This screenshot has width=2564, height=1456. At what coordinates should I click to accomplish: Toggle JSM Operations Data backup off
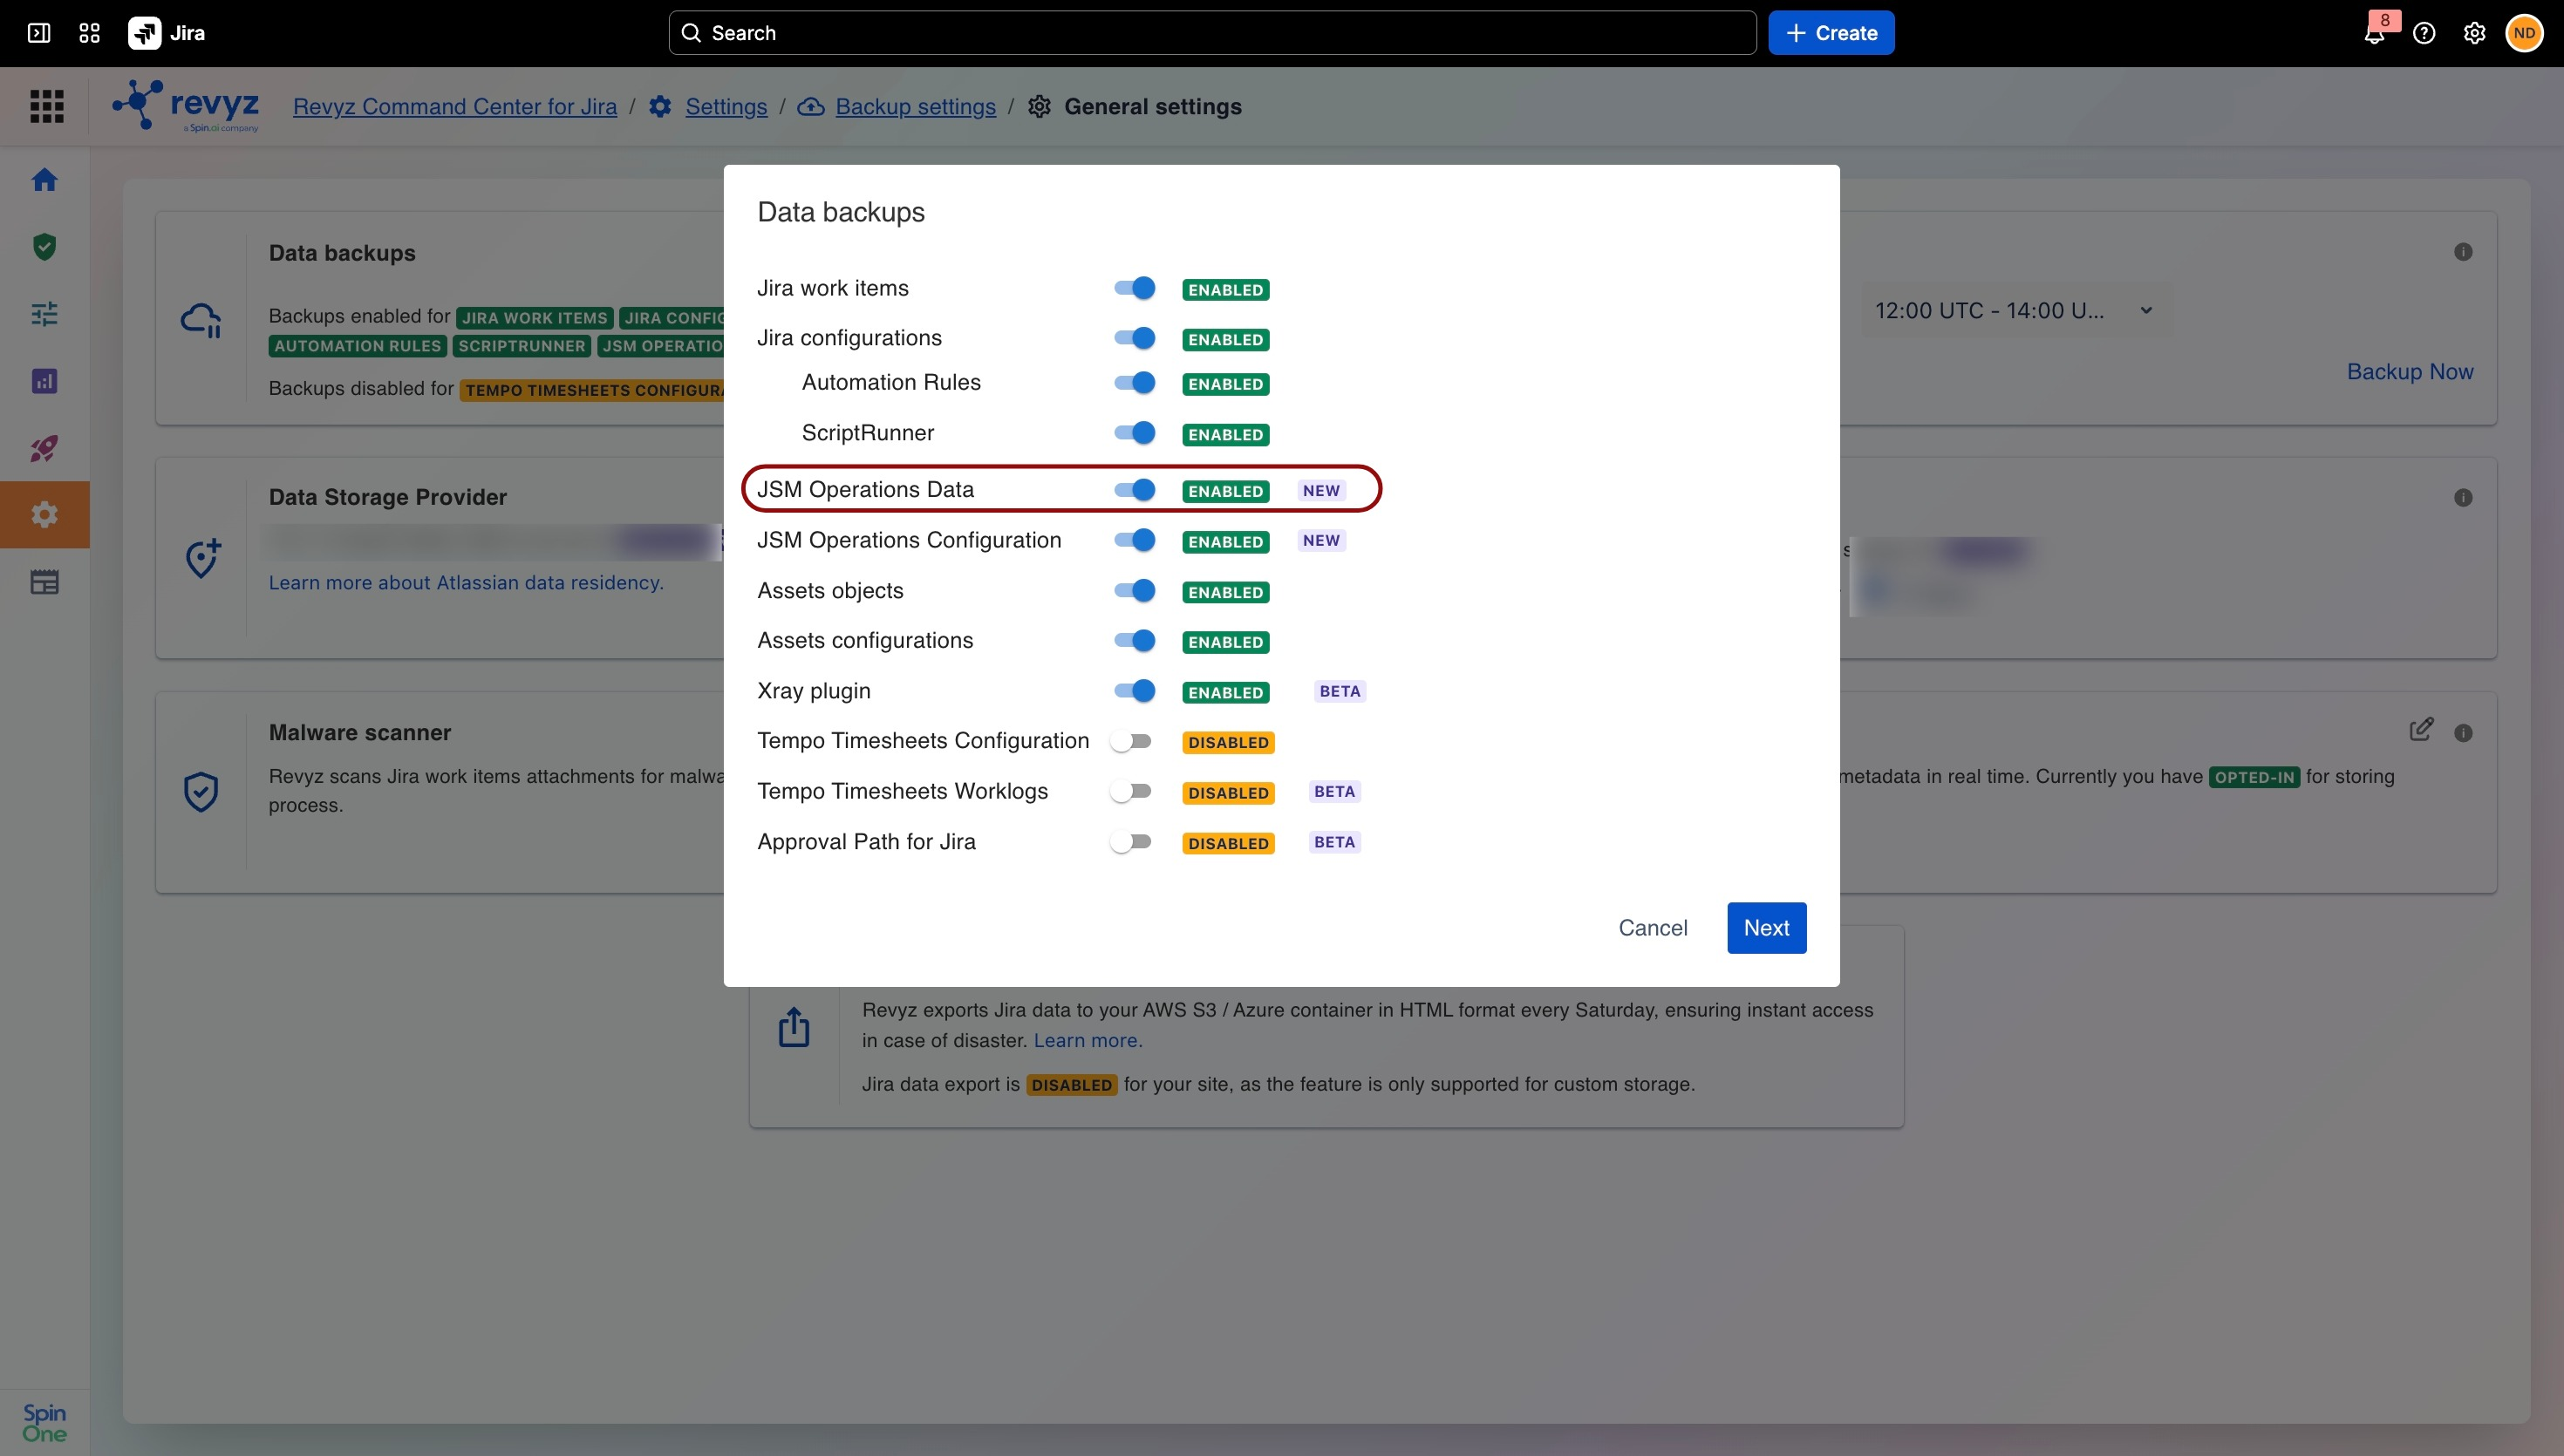click(x=1134, y=489)
